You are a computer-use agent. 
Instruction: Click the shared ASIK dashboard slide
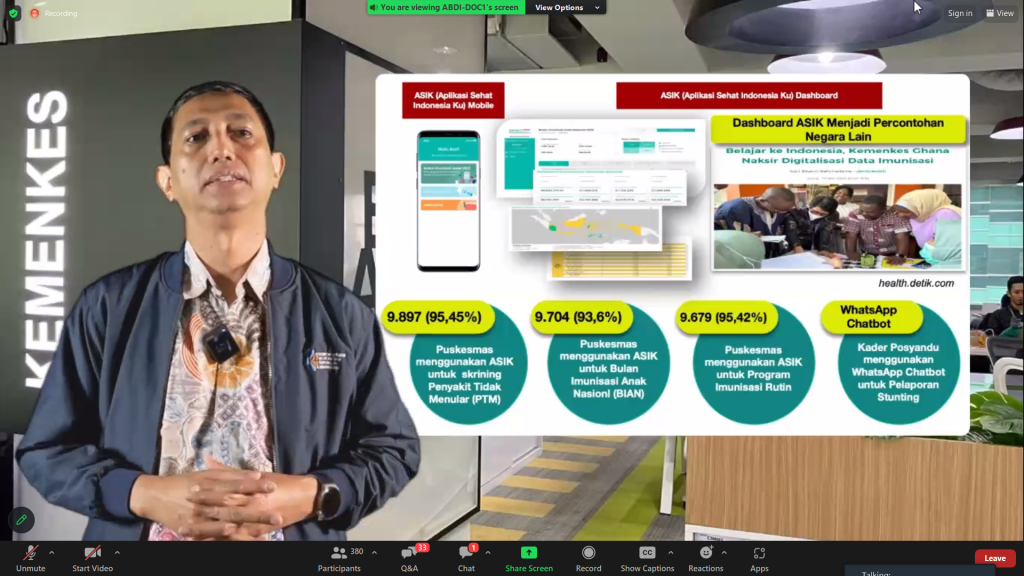point(672,254)
